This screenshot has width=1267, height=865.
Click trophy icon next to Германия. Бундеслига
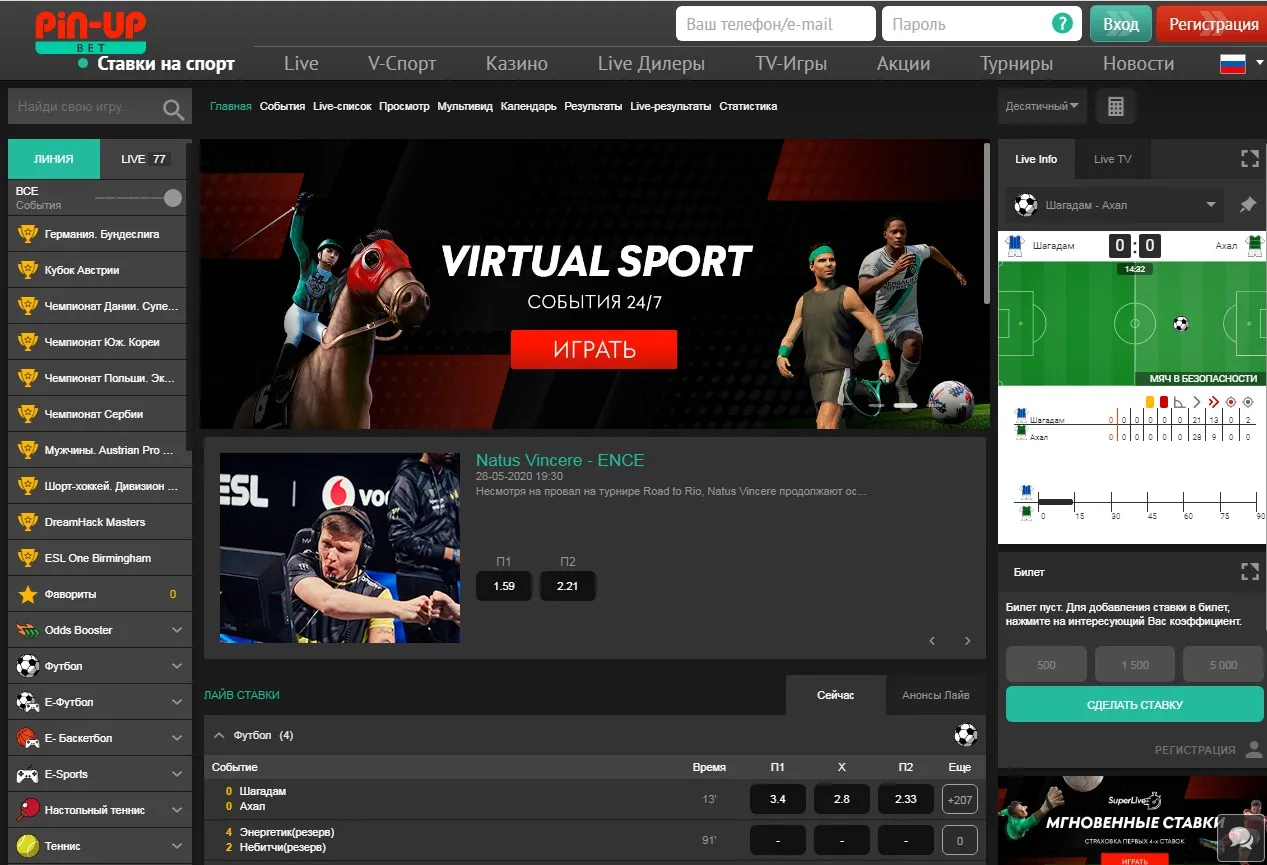(x=28, y=235)
